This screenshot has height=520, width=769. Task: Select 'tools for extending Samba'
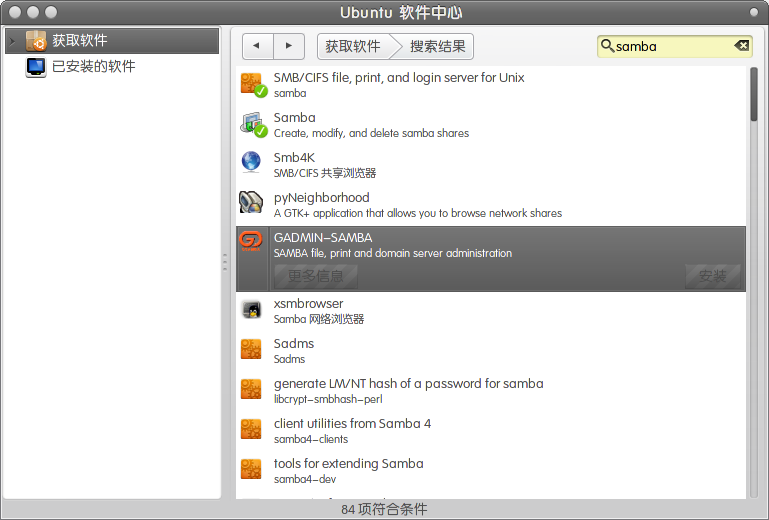tap(348, 464)
